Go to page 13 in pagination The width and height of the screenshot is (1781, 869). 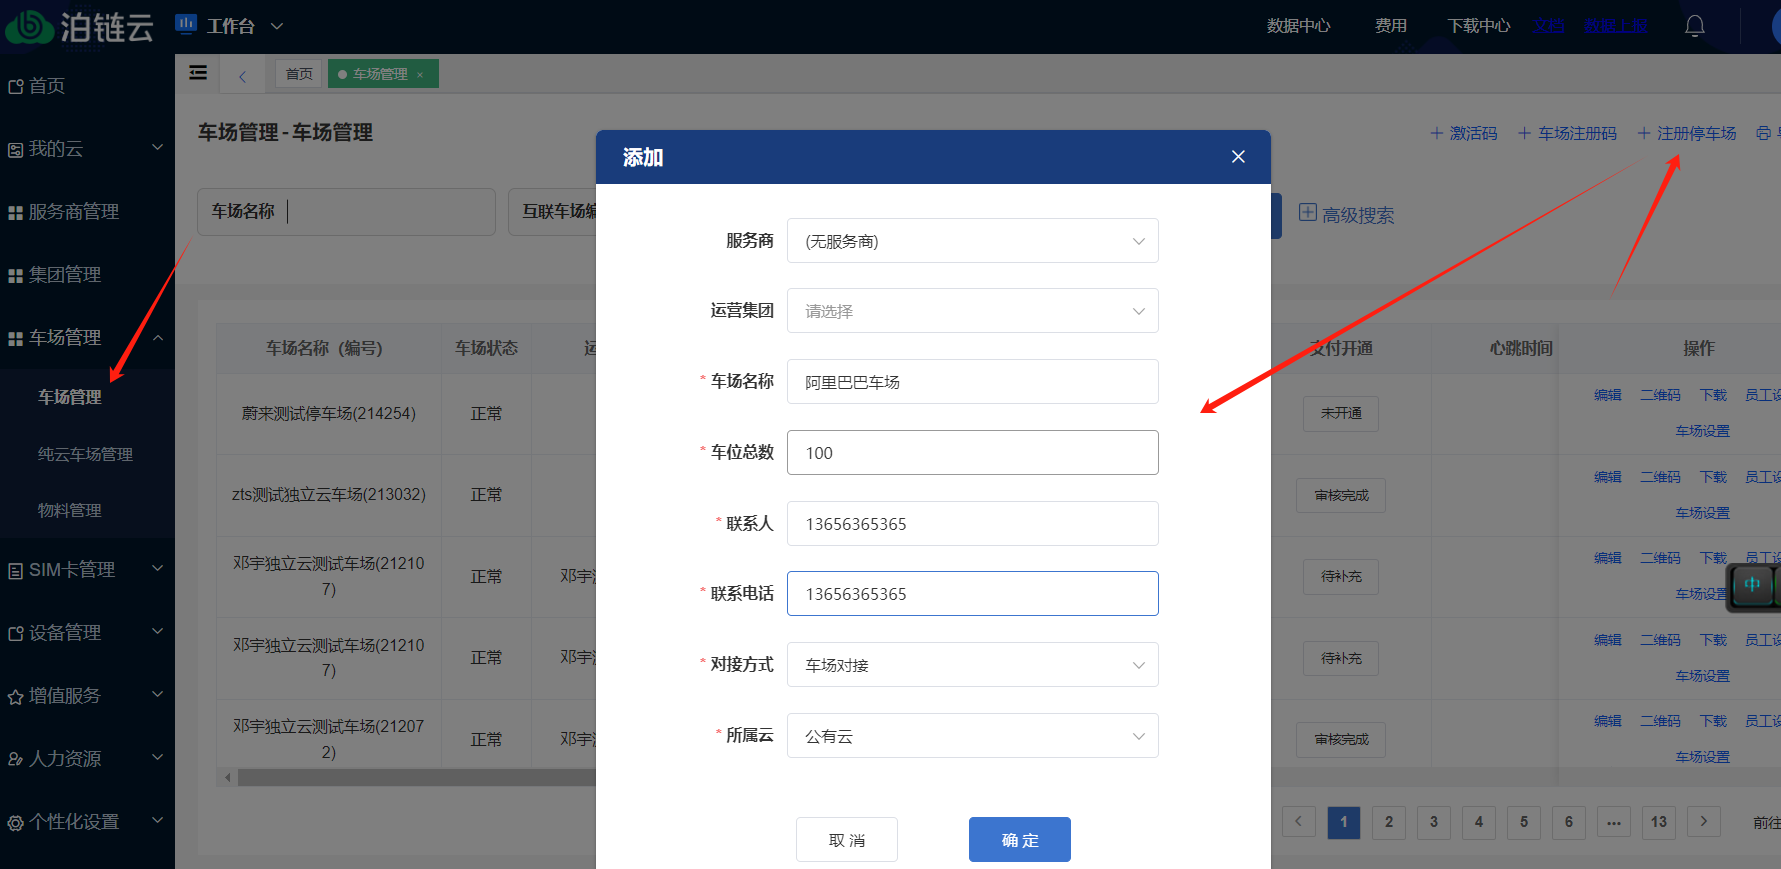[x=1658, y=822]
